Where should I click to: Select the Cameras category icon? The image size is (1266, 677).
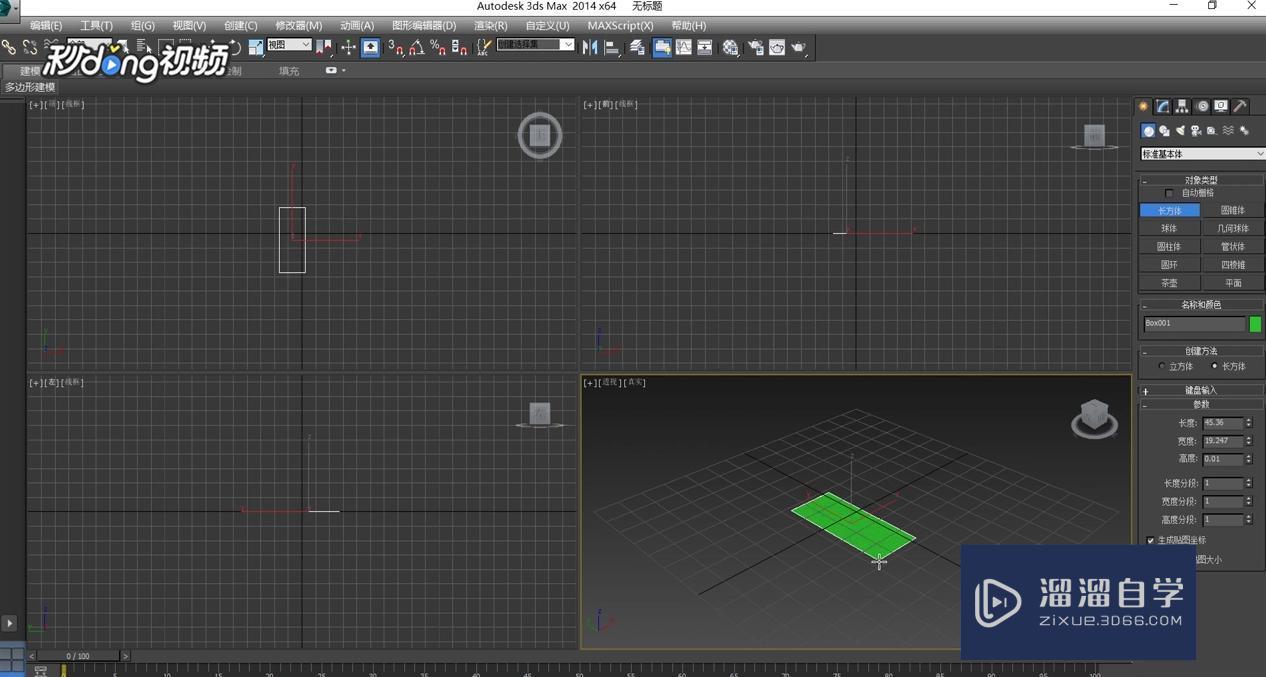[x=1196, y=131]
